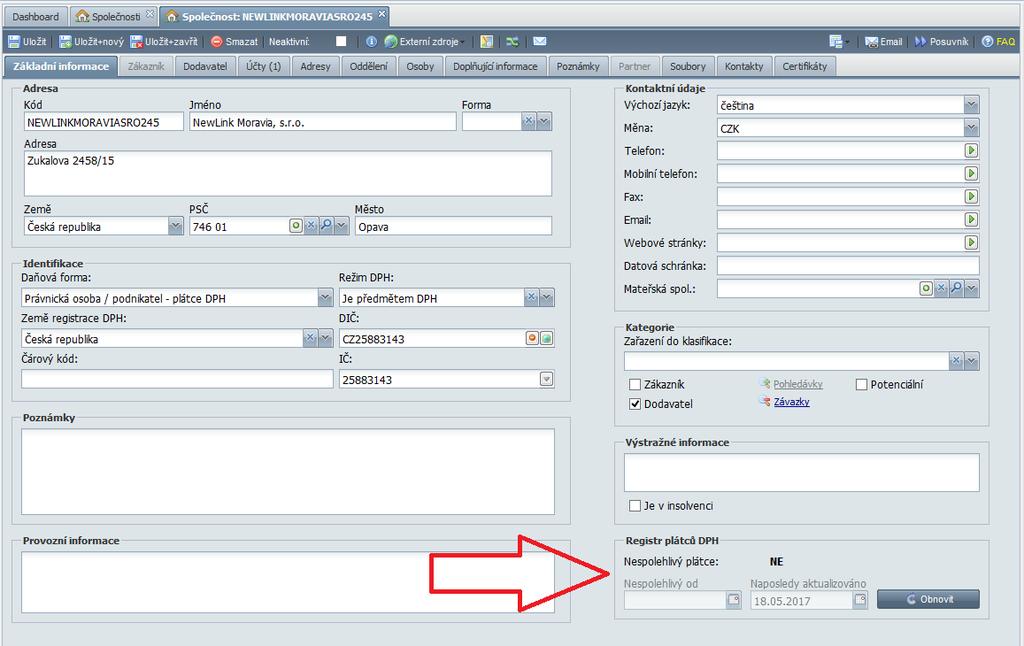Screen dimensions: 1024x646
Task: Expand the Země registrace DPH dropdown
Action: (x=325, y=338)
